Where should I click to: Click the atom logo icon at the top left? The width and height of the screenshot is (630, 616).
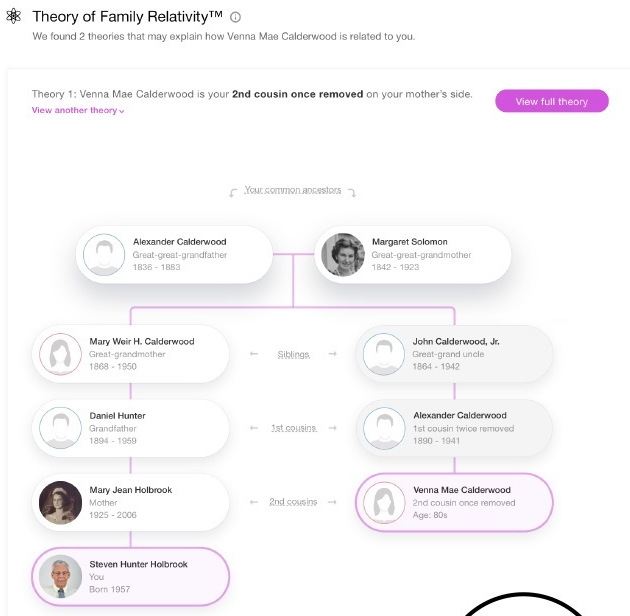14,16
